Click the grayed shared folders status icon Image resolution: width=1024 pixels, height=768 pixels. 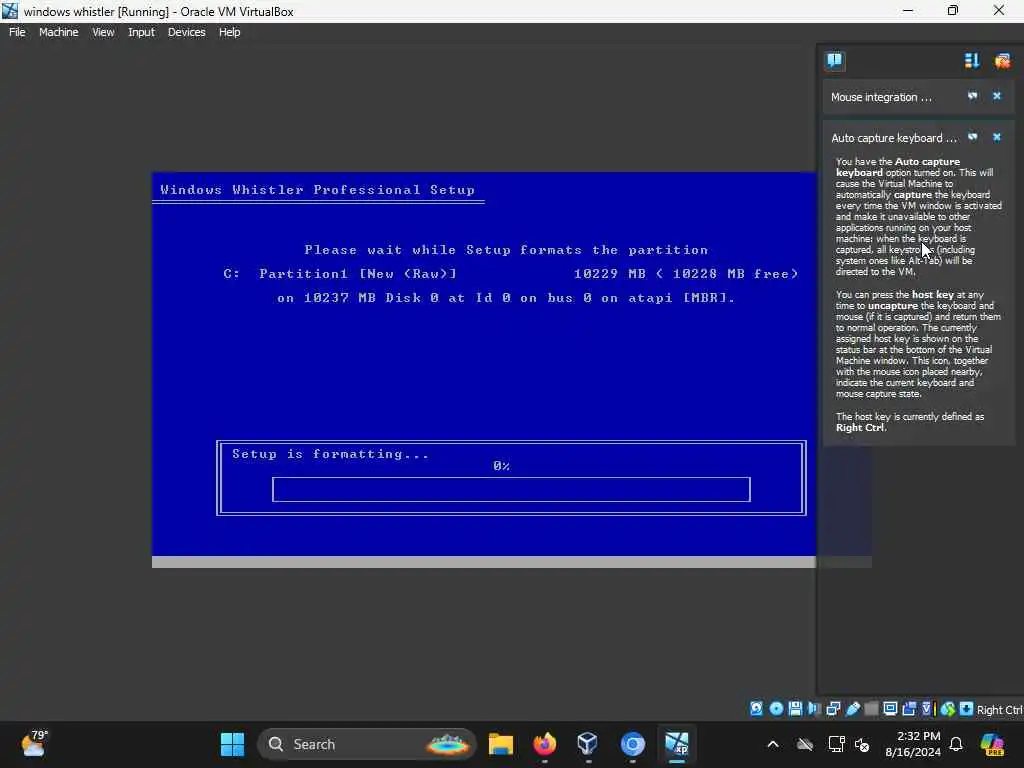coord(871,709)
